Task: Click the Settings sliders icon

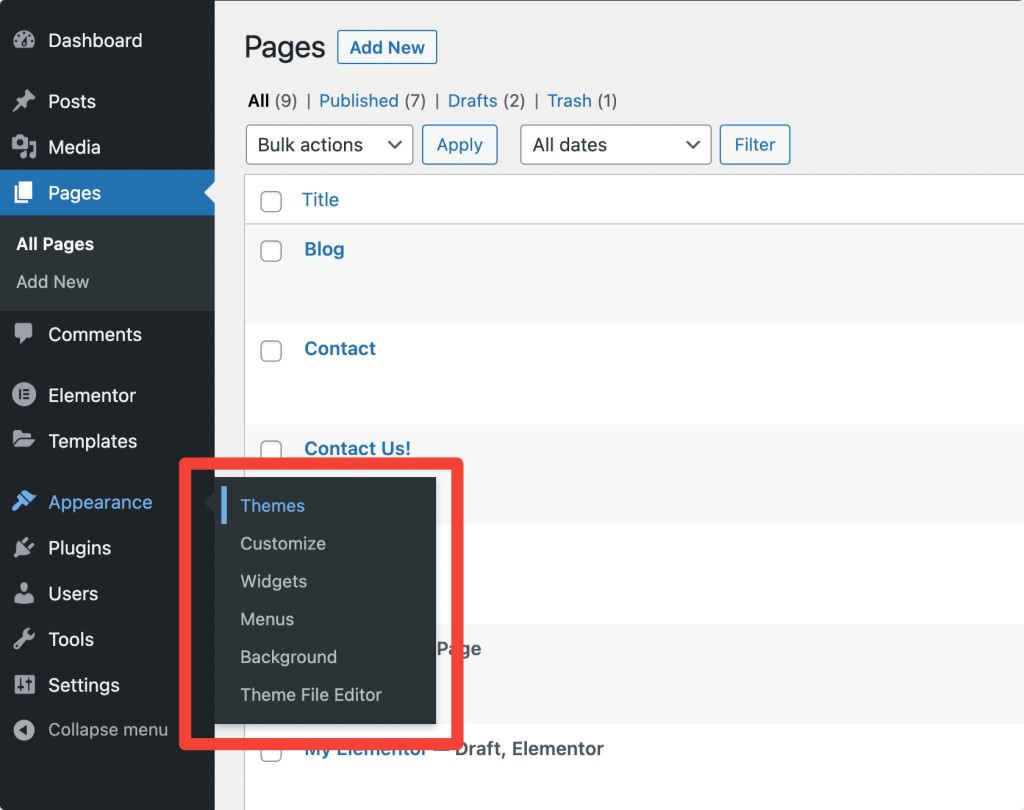Action: (24, 684)
